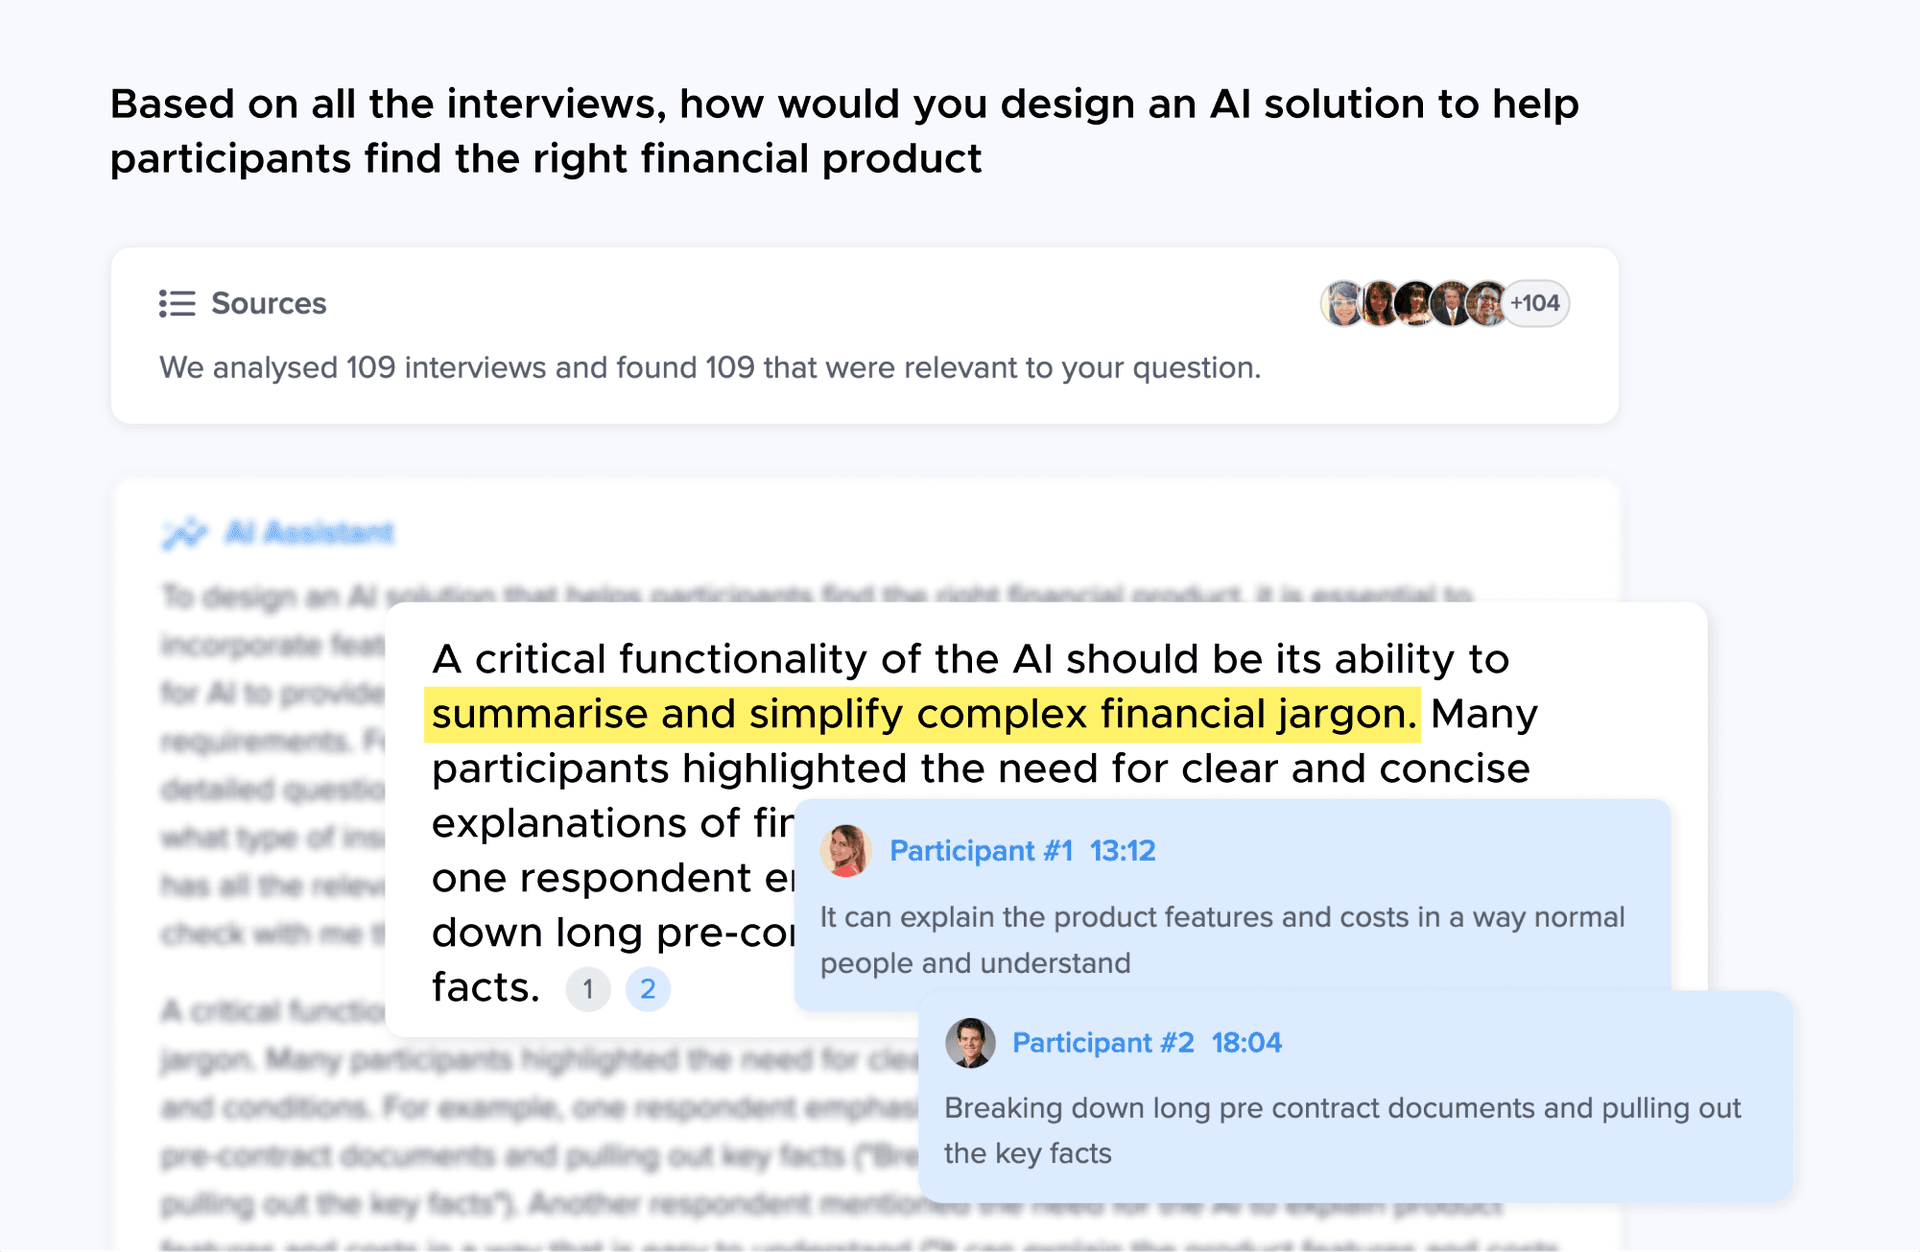This screenshot has height=1252, width=1920.
Task: Jump to timestamp 18:04
Action: 1246,1043
